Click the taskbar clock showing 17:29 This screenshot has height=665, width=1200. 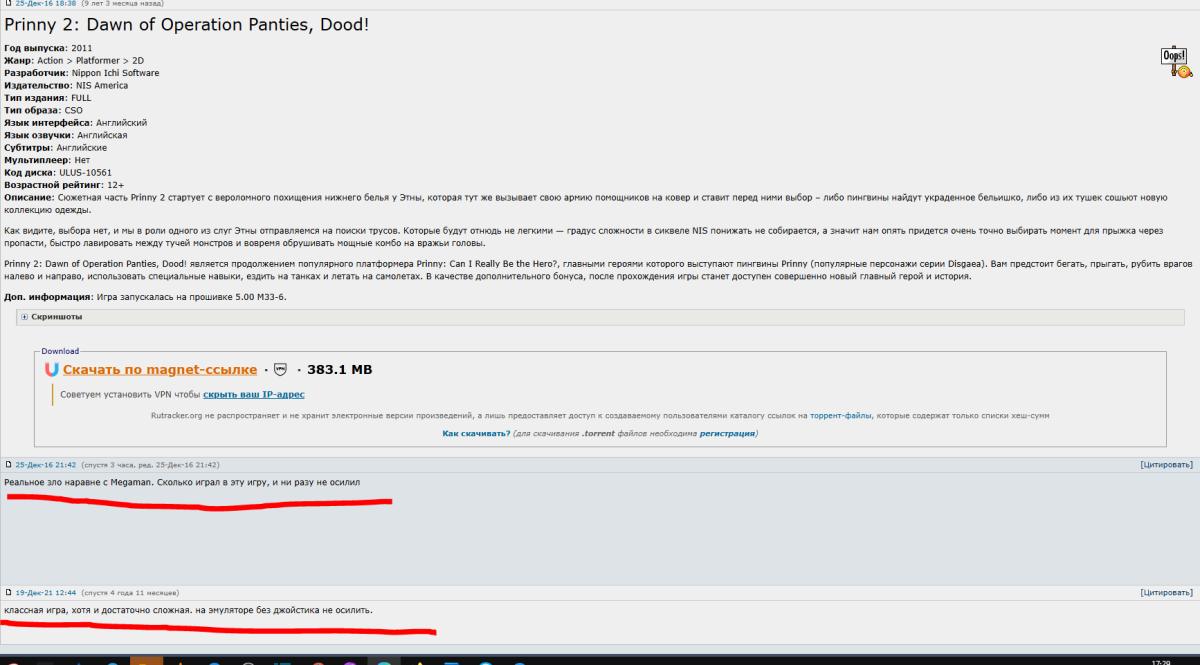click(x=1161, y=661)
